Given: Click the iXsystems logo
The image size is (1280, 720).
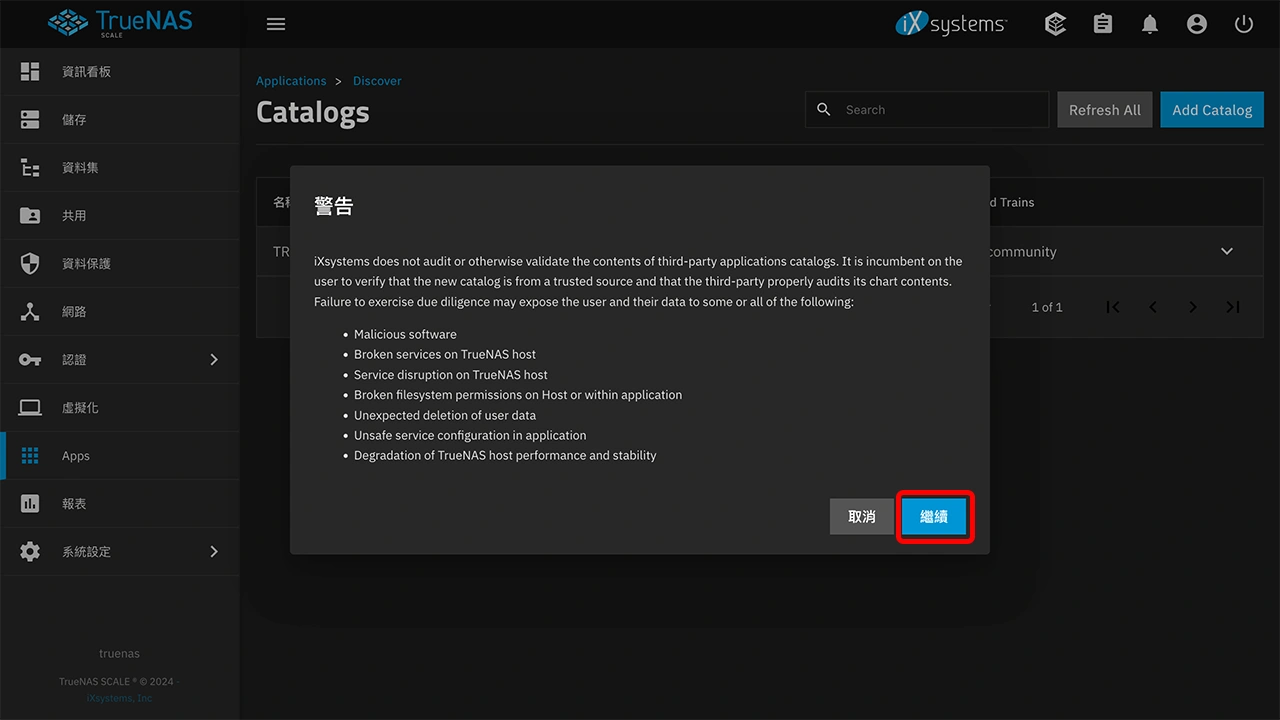Looking at the screenshot, I should 951,24.
